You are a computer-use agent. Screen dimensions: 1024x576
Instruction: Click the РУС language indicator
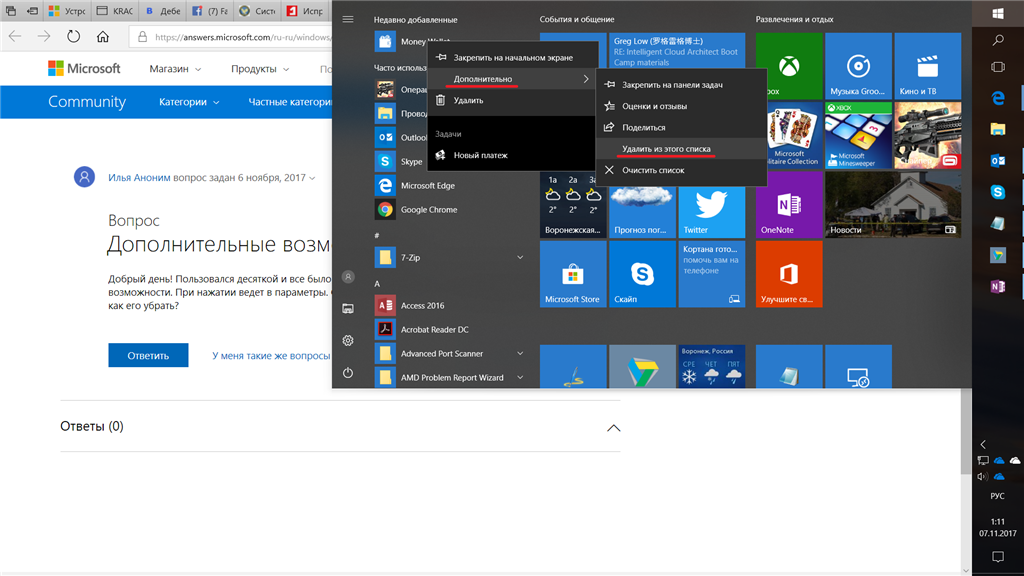point(997,496)
